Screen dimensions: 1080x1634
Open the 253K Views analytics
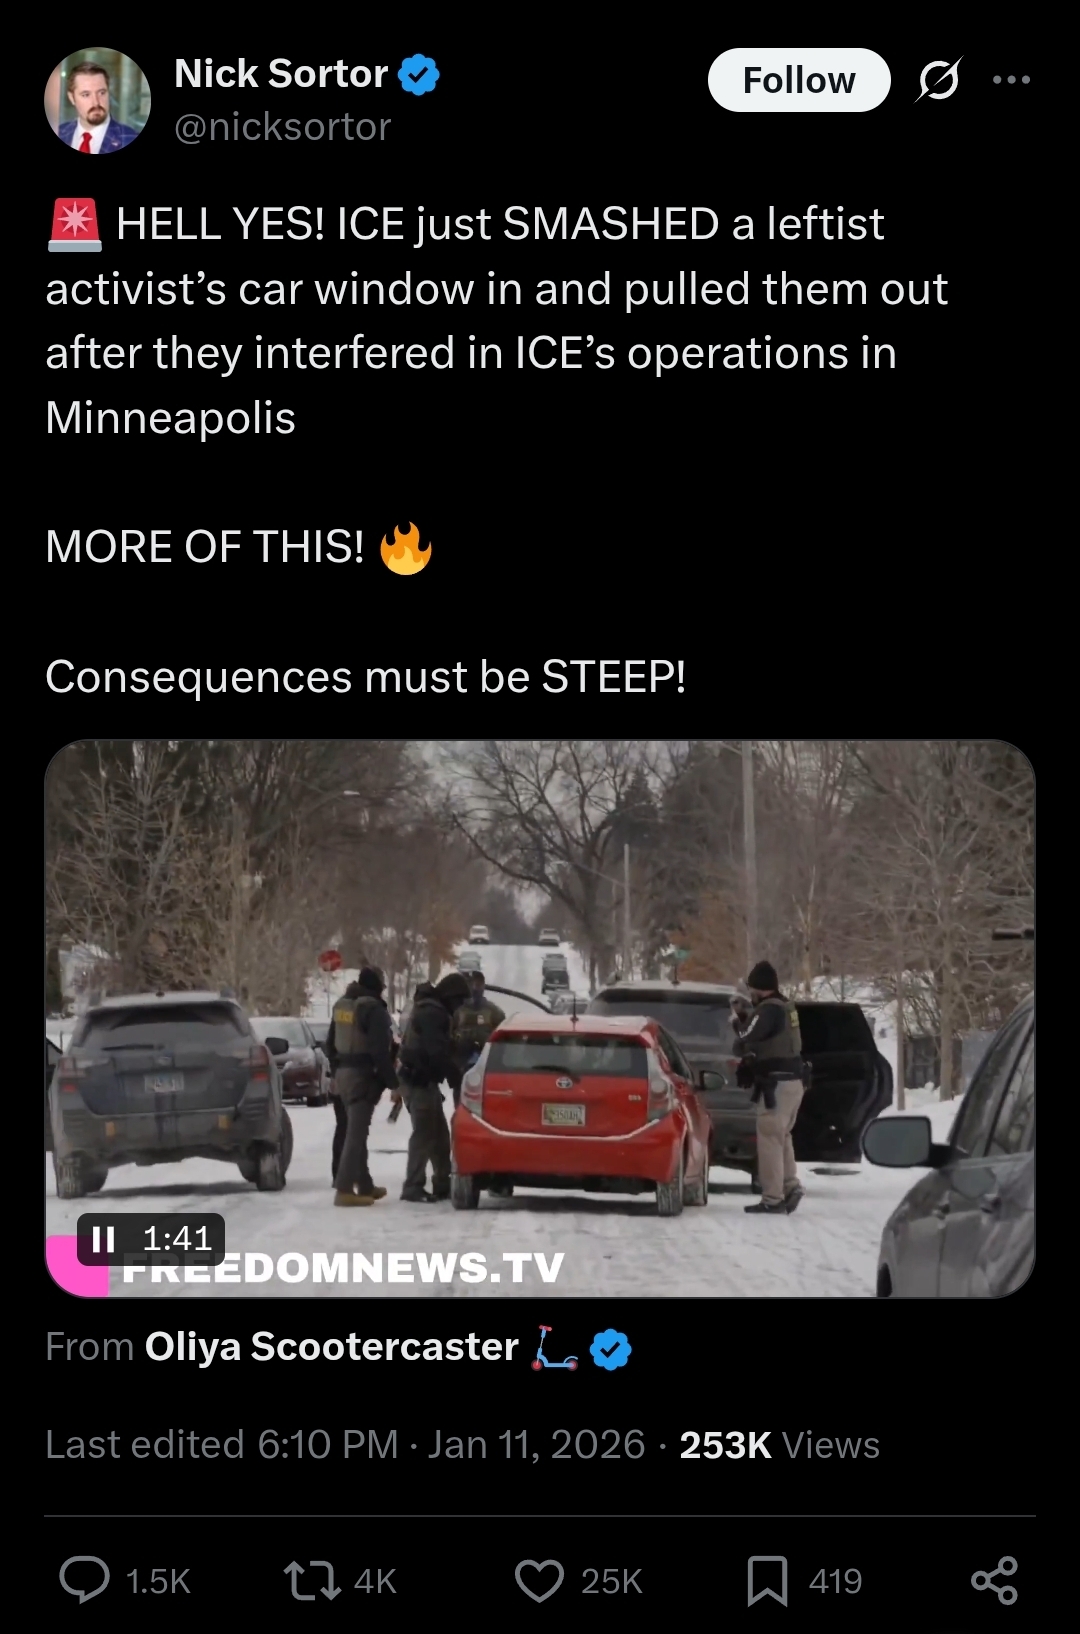click(780, 1445)
